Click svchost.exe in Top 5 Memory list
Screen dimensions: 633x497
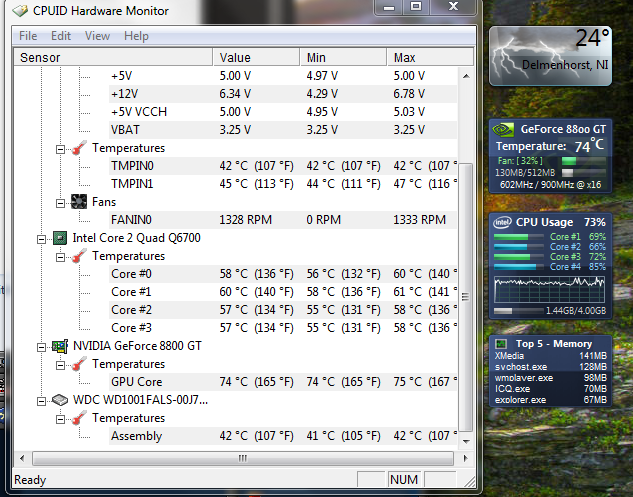point(521,367)
